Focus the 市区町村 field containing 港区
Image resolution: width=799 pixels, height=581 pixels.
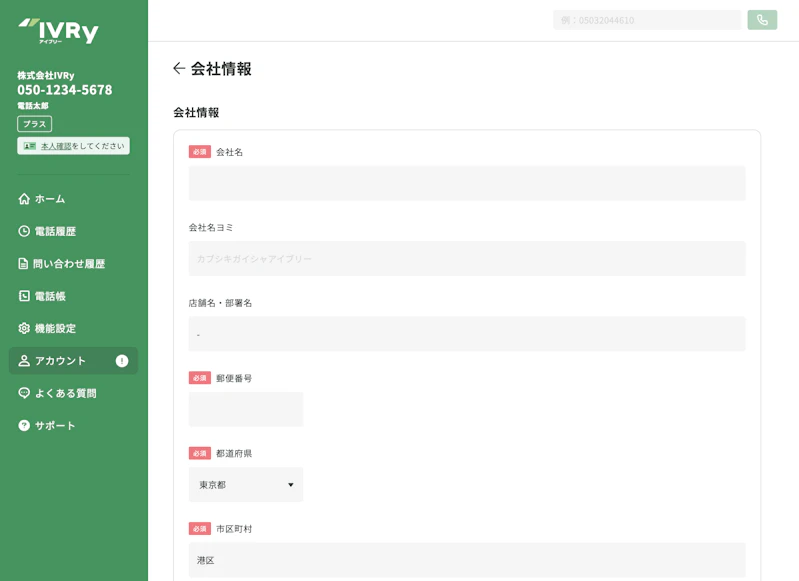click(x=467, y=560)
